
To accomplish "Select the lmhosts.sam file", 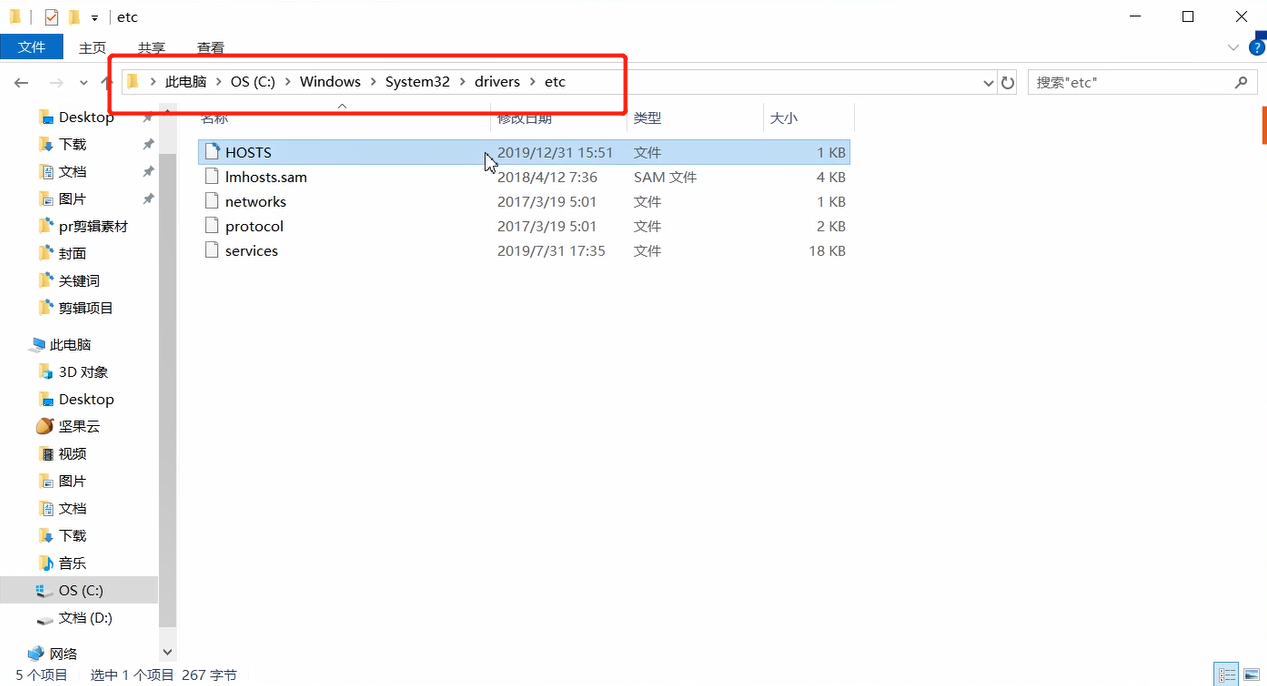I will tap(524, 177).
